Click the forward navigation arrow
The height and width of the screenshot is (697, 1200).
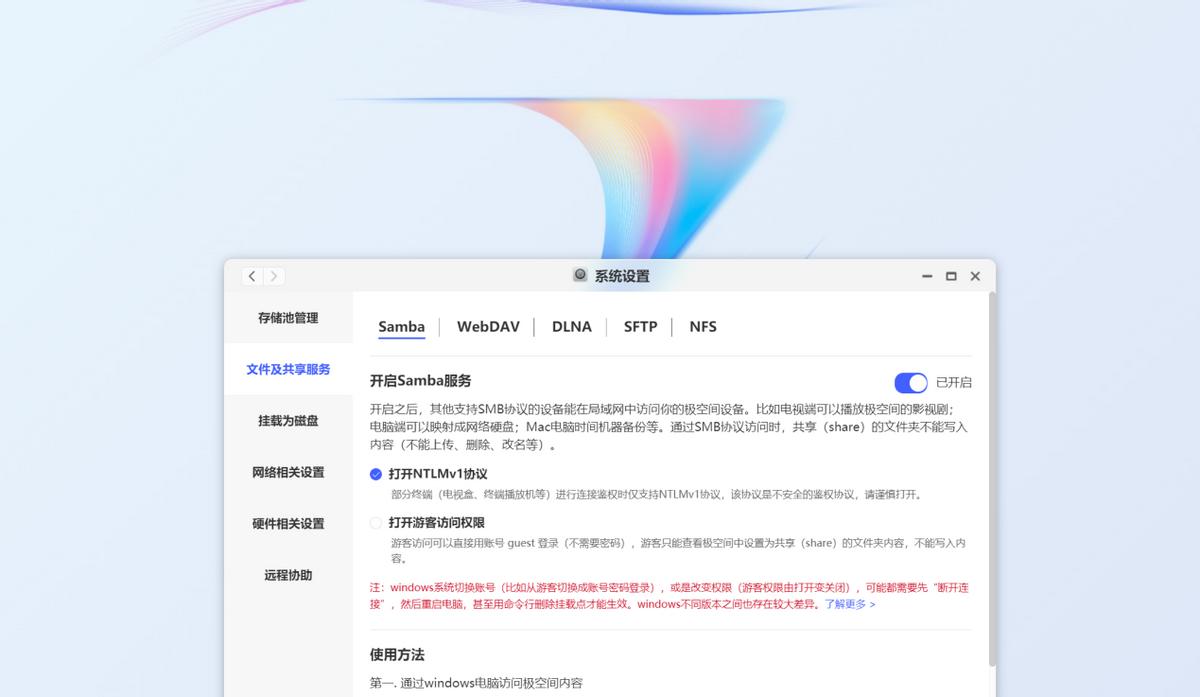(x=274, y=276)
